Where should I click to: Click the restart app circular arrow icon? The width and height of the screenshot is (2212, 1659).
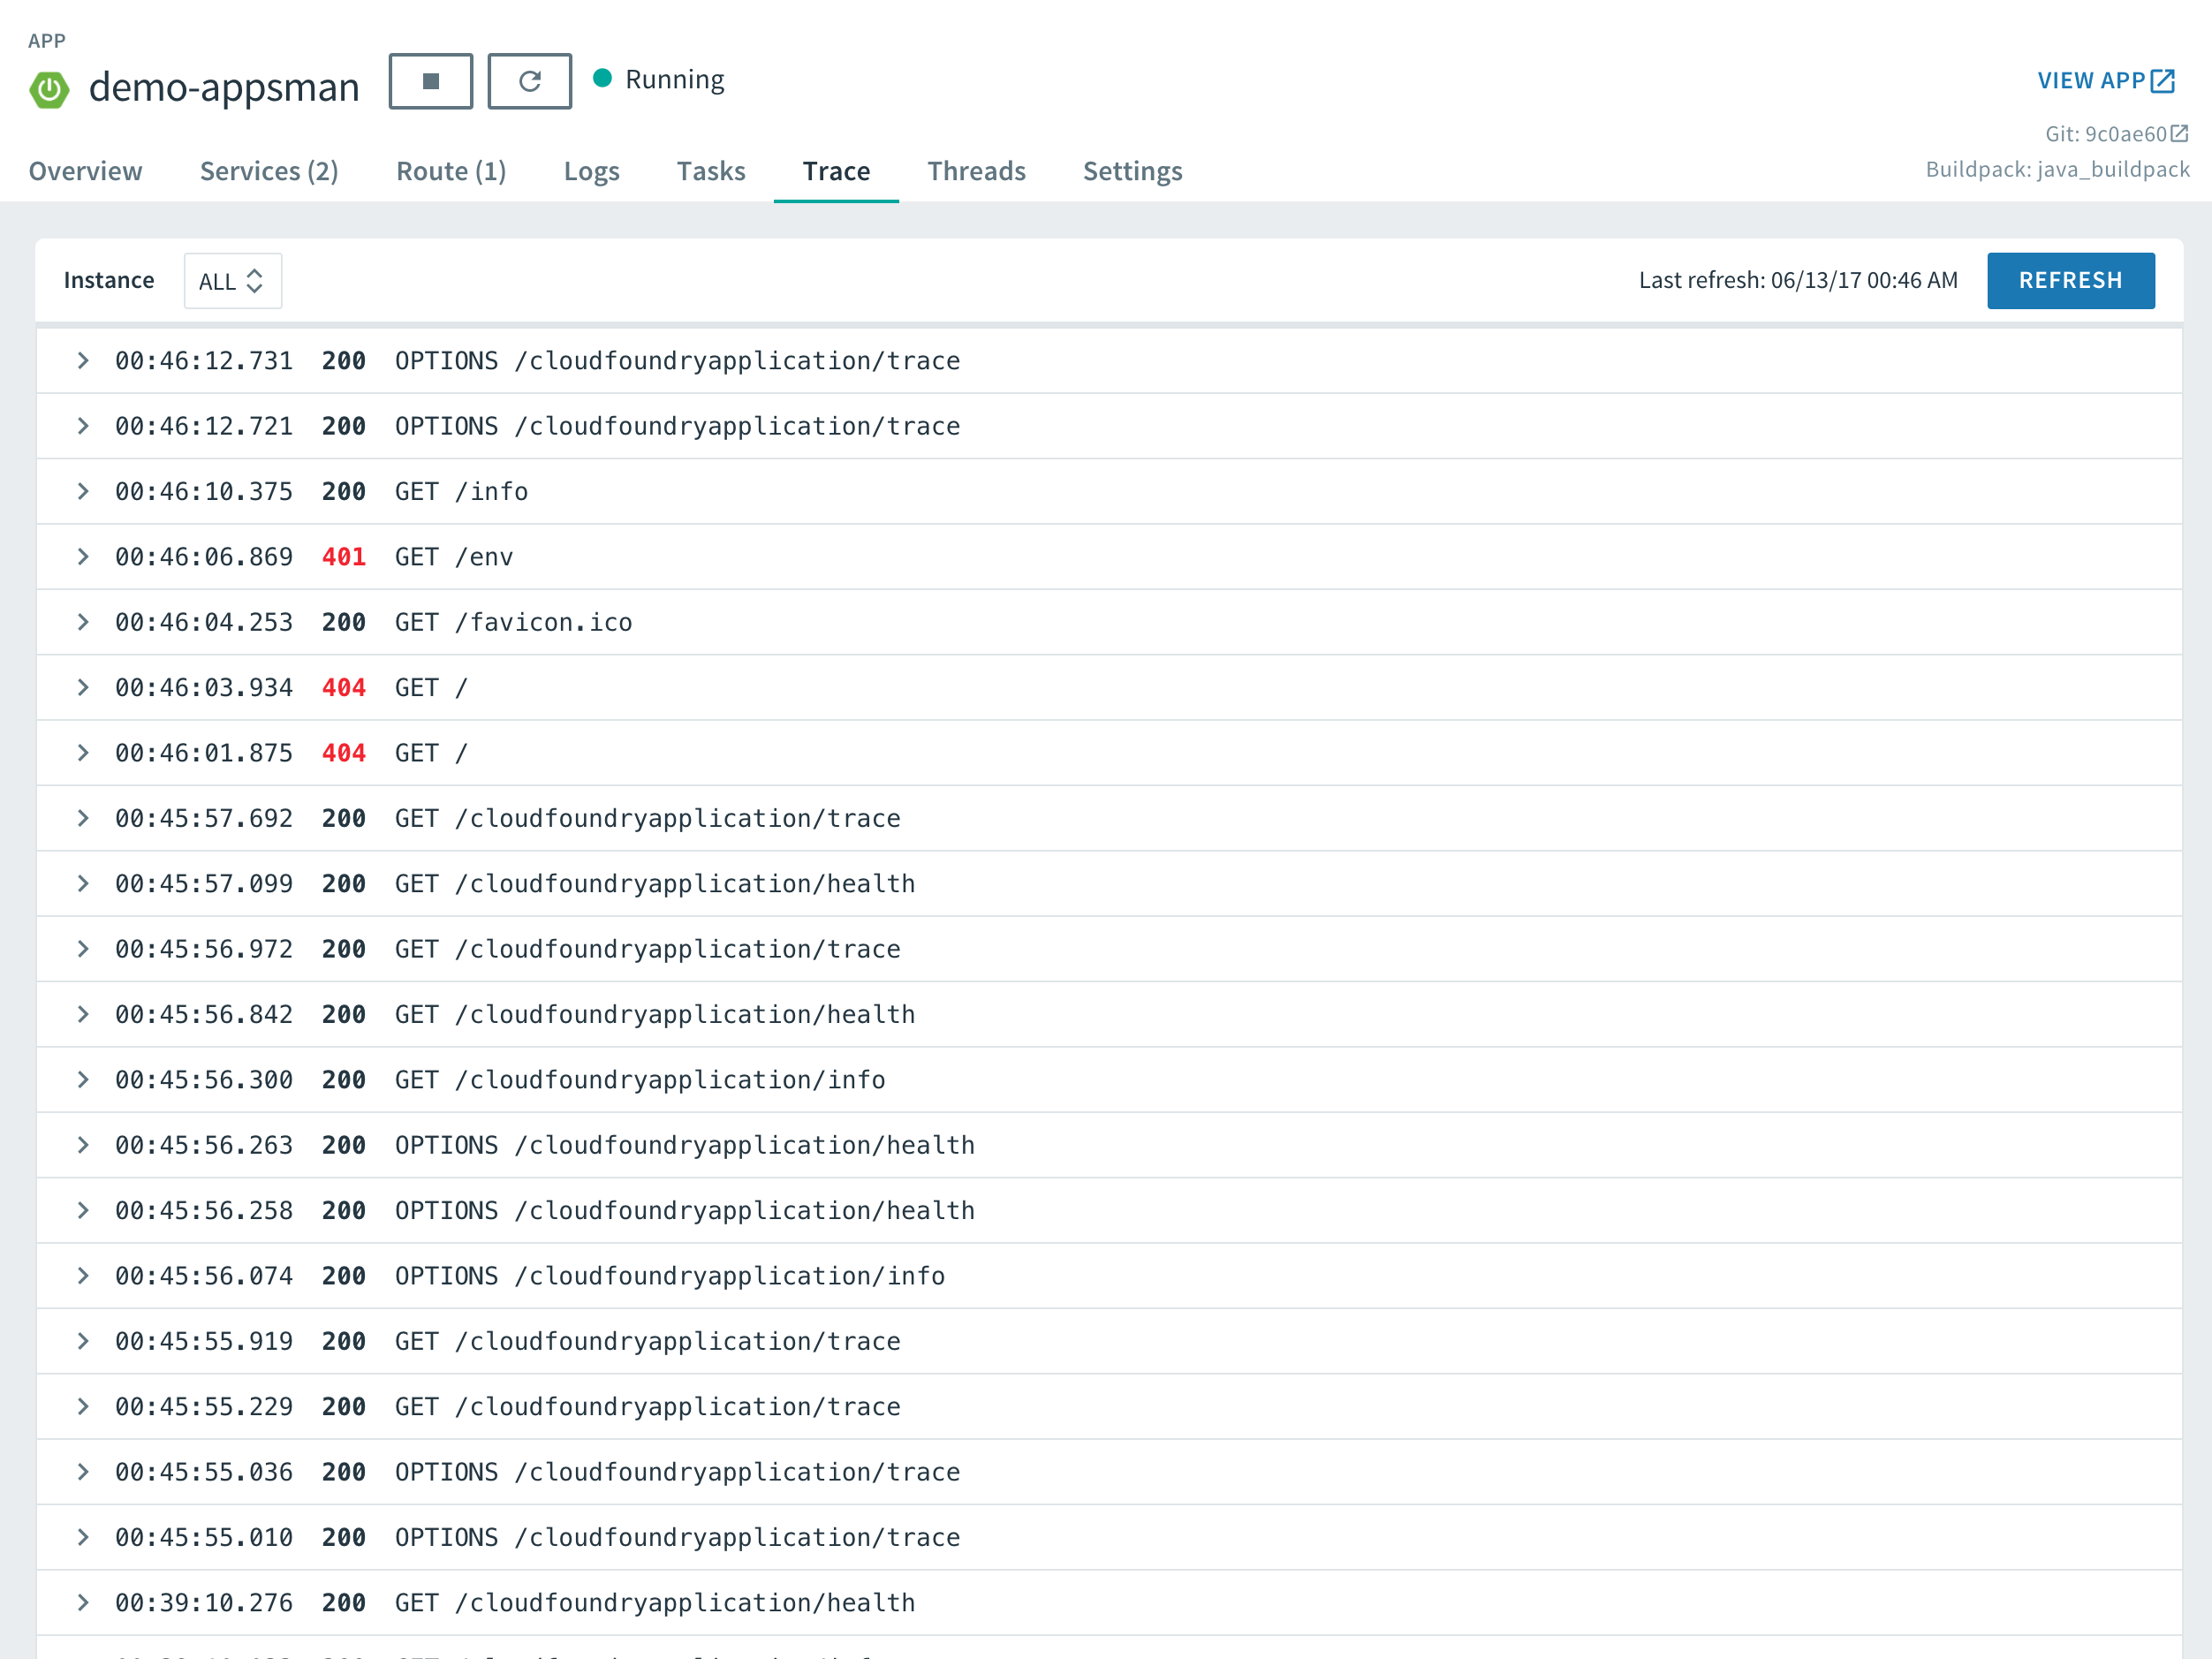pyautogui.click(x=529, y=81)
